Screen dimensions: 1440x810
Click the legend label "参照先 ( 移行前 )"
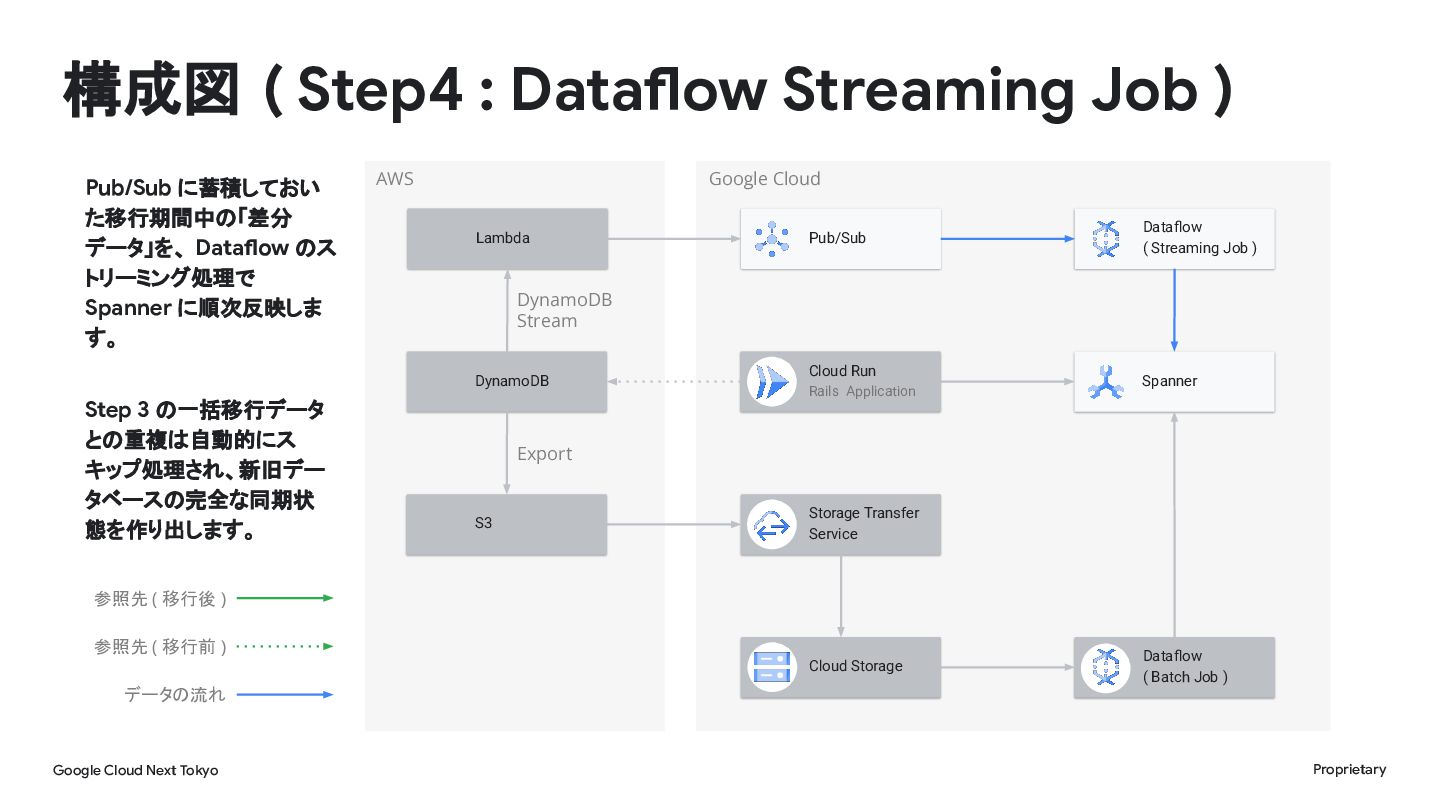161,647
